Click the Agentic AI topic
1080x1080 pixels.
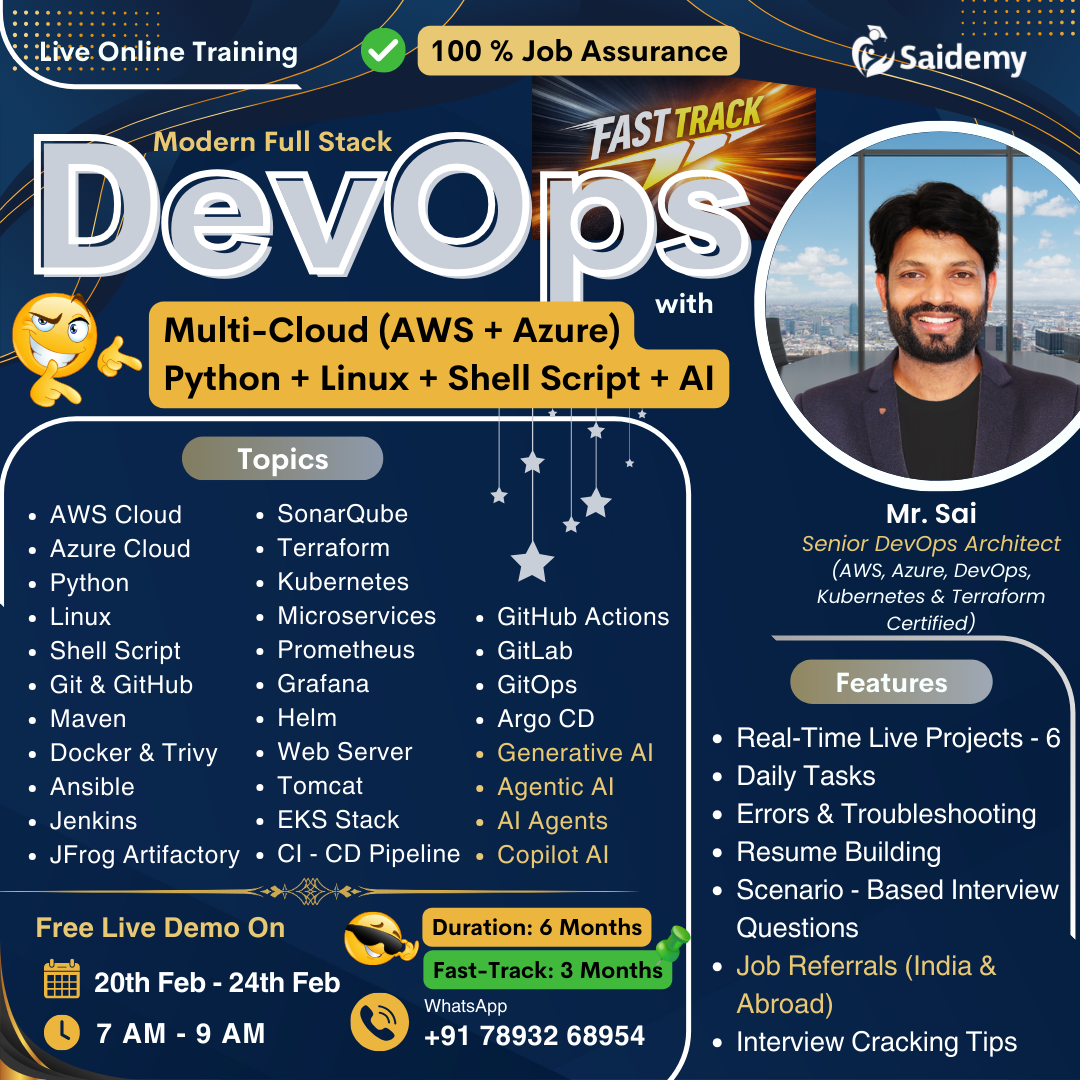coord(555,787)
